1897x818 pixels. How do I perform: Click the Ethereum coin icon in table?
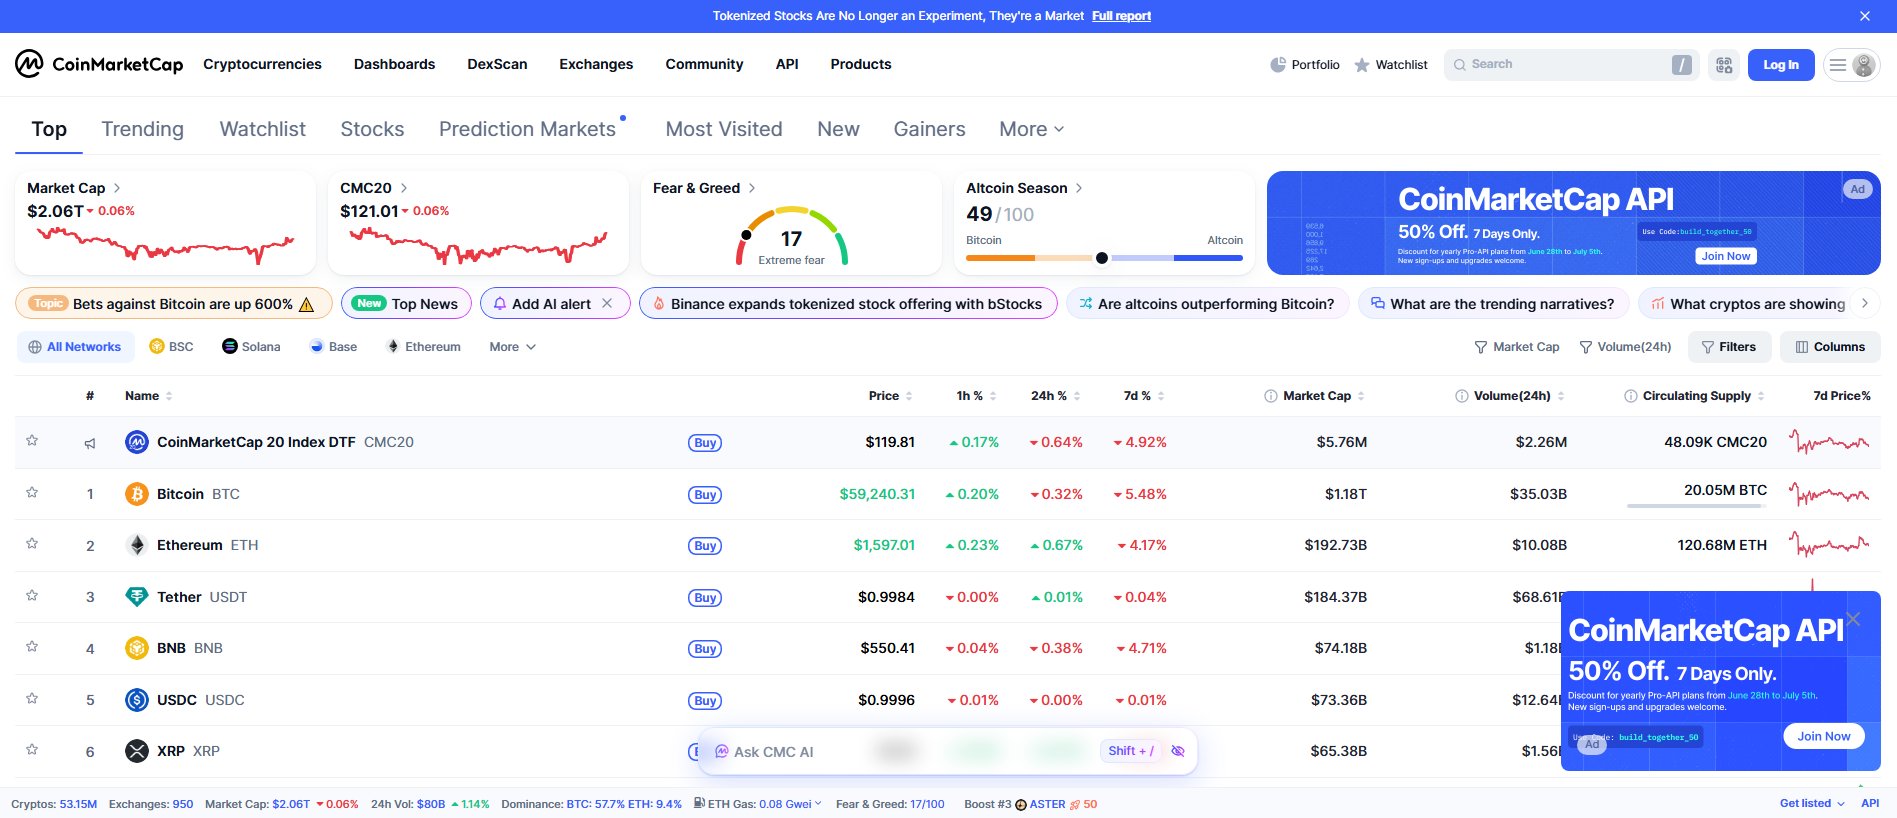(x=137, y=545)
